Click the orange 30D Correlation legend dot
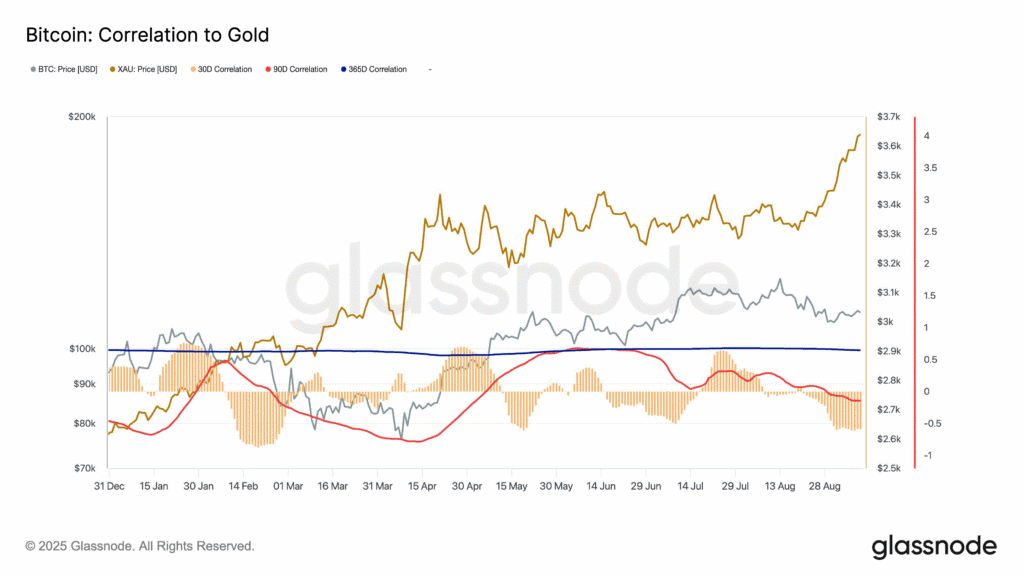Image resolution: width=1024 pixels, height=576 pixels. [190, 69]
